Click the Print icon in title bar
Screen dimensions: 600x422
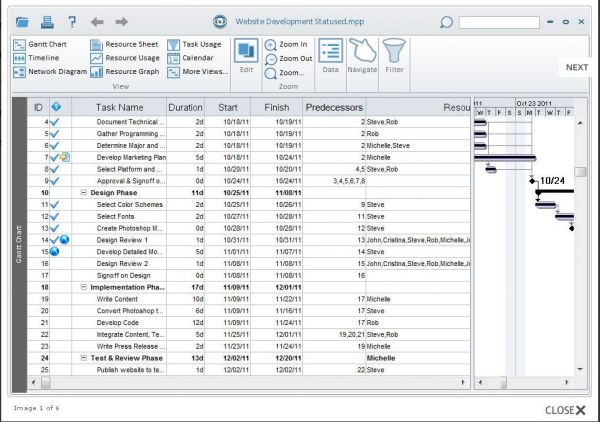click(47, 21)
